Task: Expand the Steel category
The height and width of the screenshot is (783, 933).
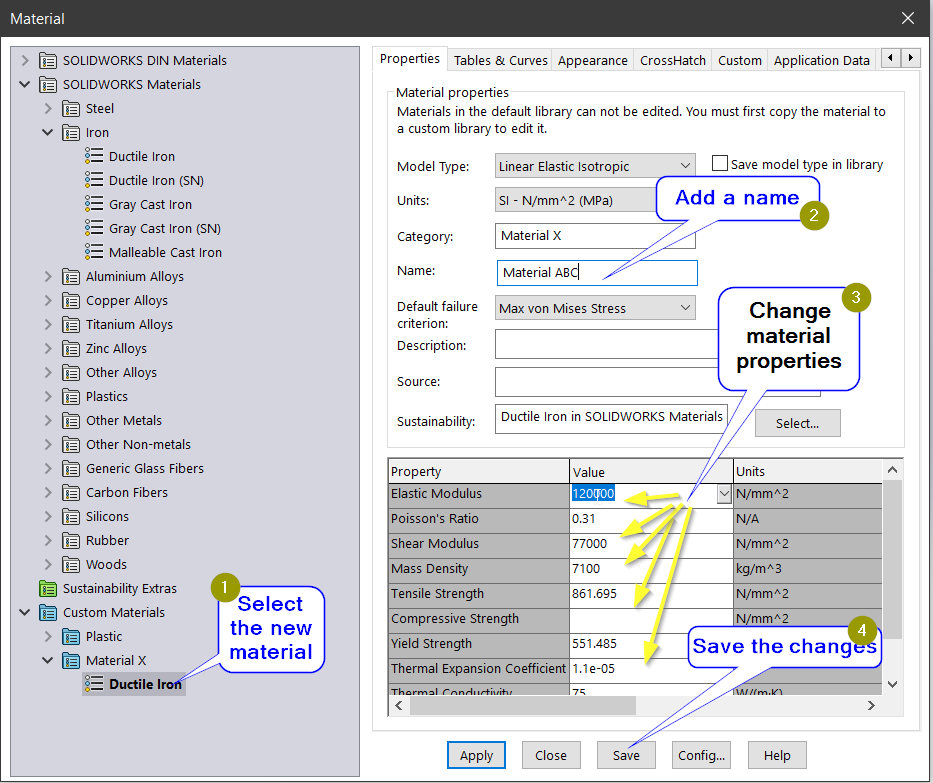Action: (x=48, y=108)
